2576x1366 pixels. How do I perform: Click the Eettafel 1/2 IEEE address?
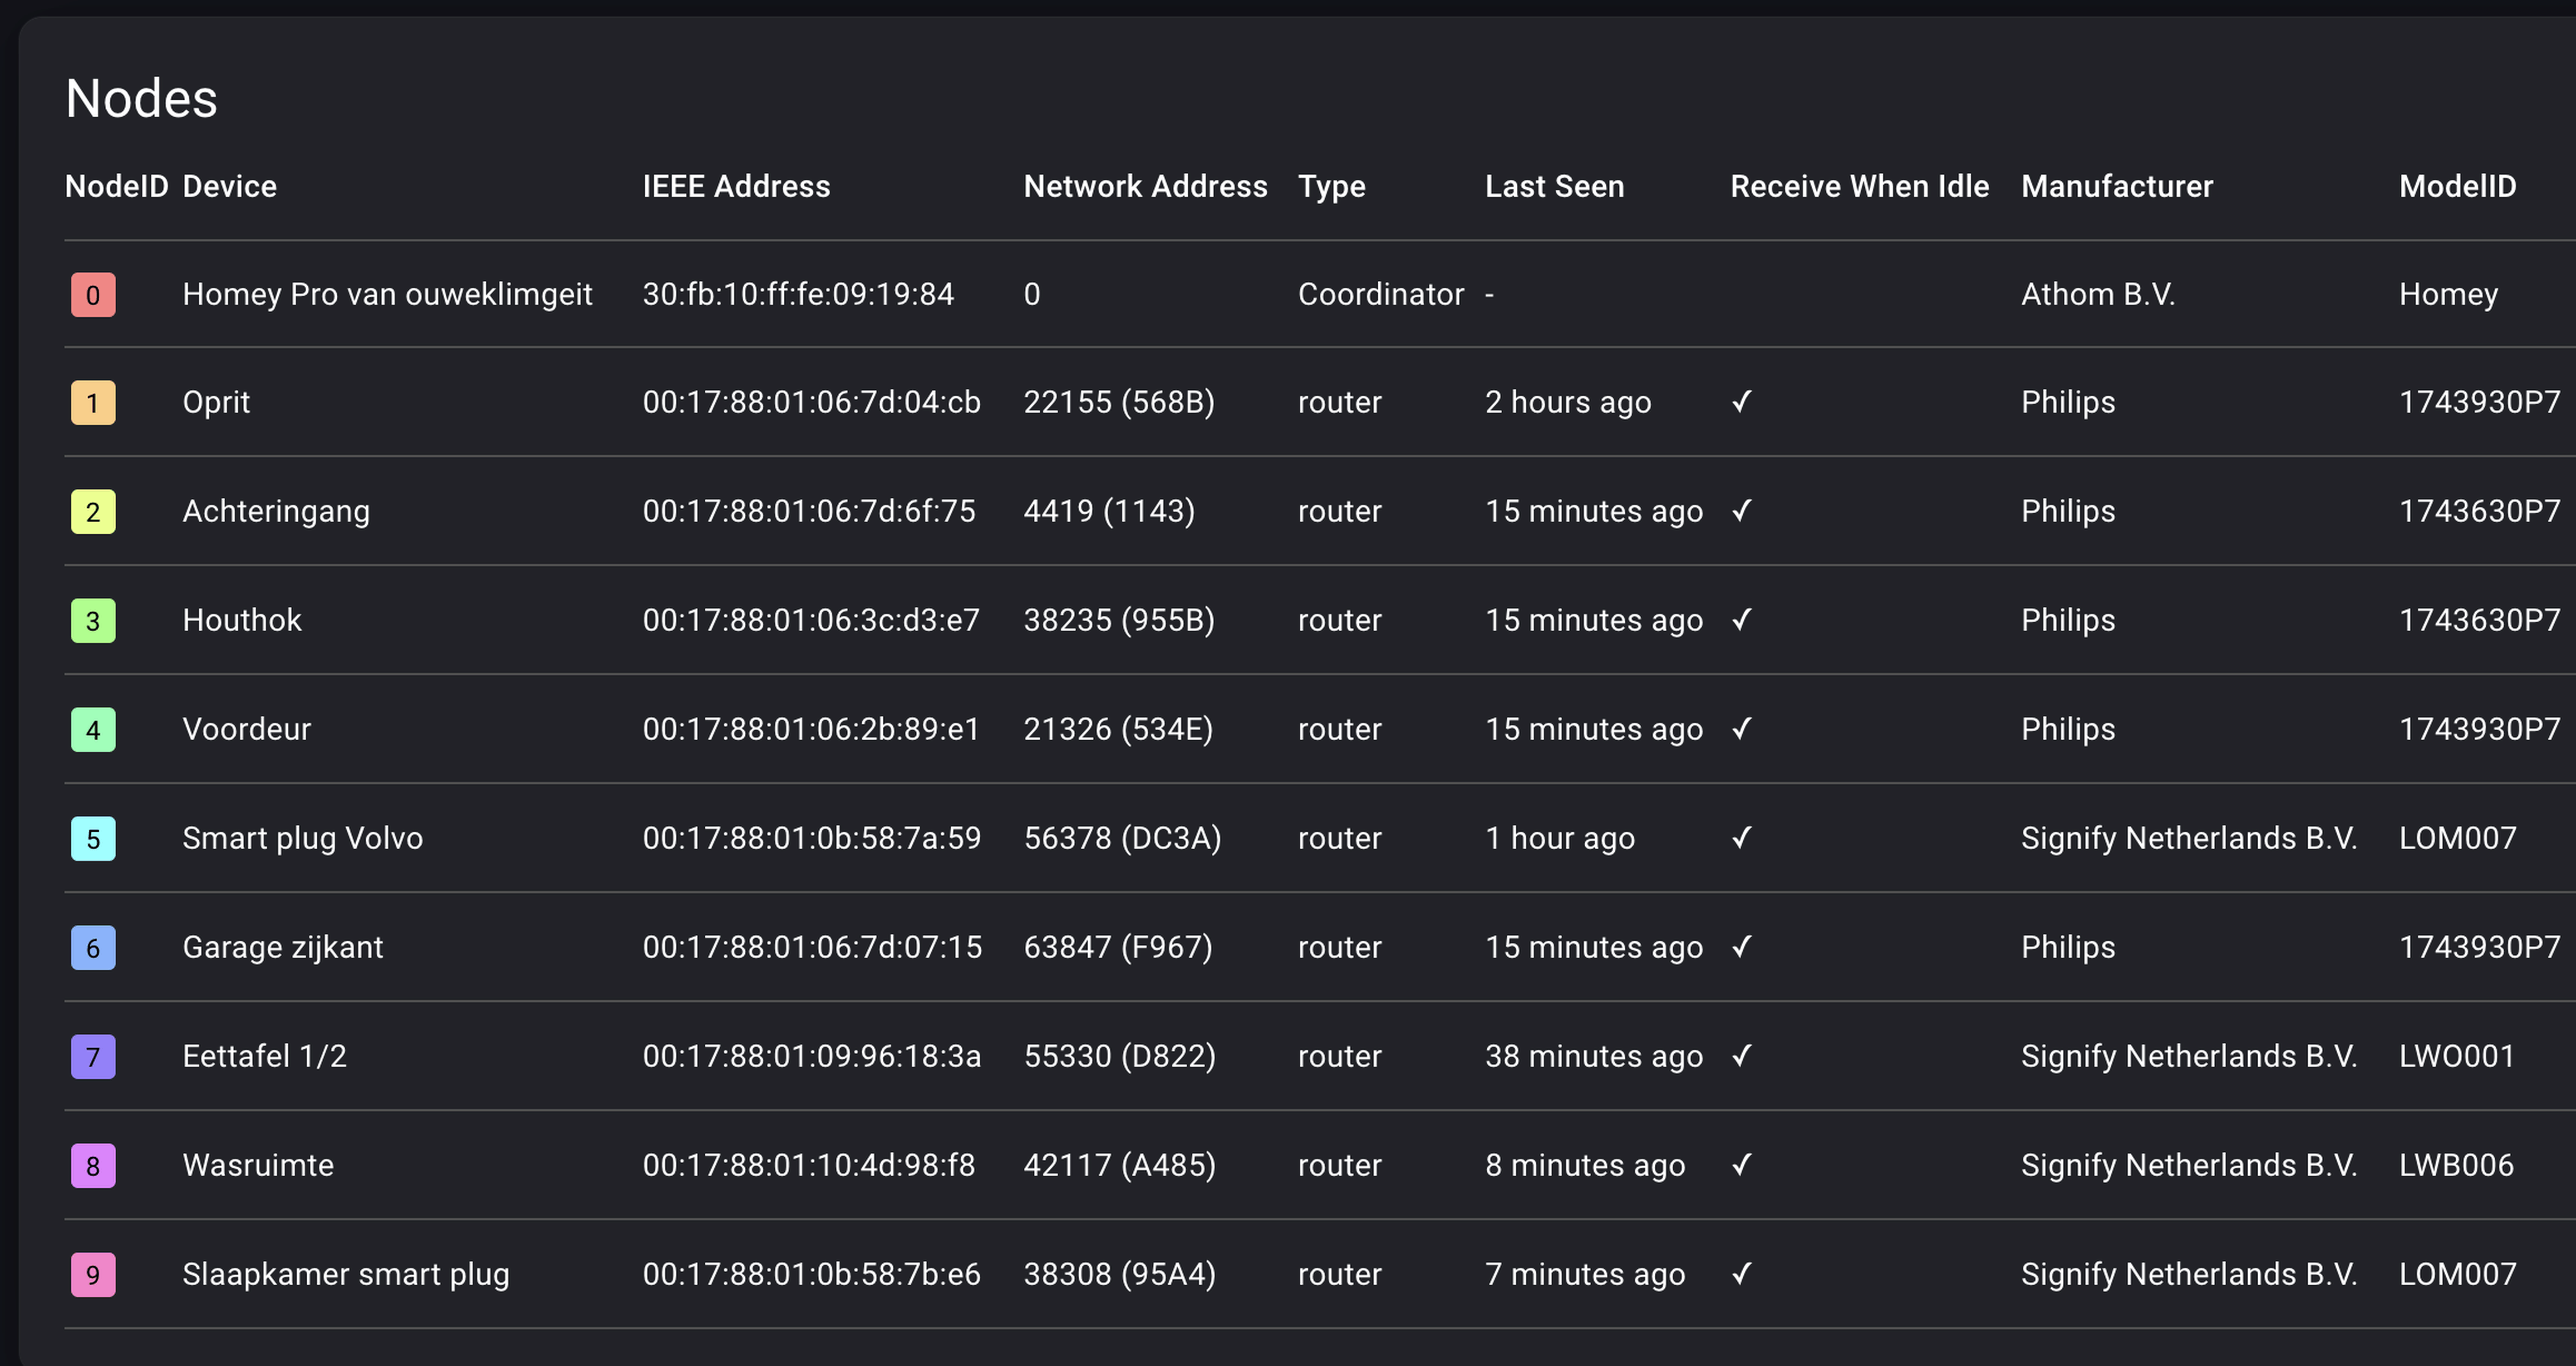coord(811,1056)
